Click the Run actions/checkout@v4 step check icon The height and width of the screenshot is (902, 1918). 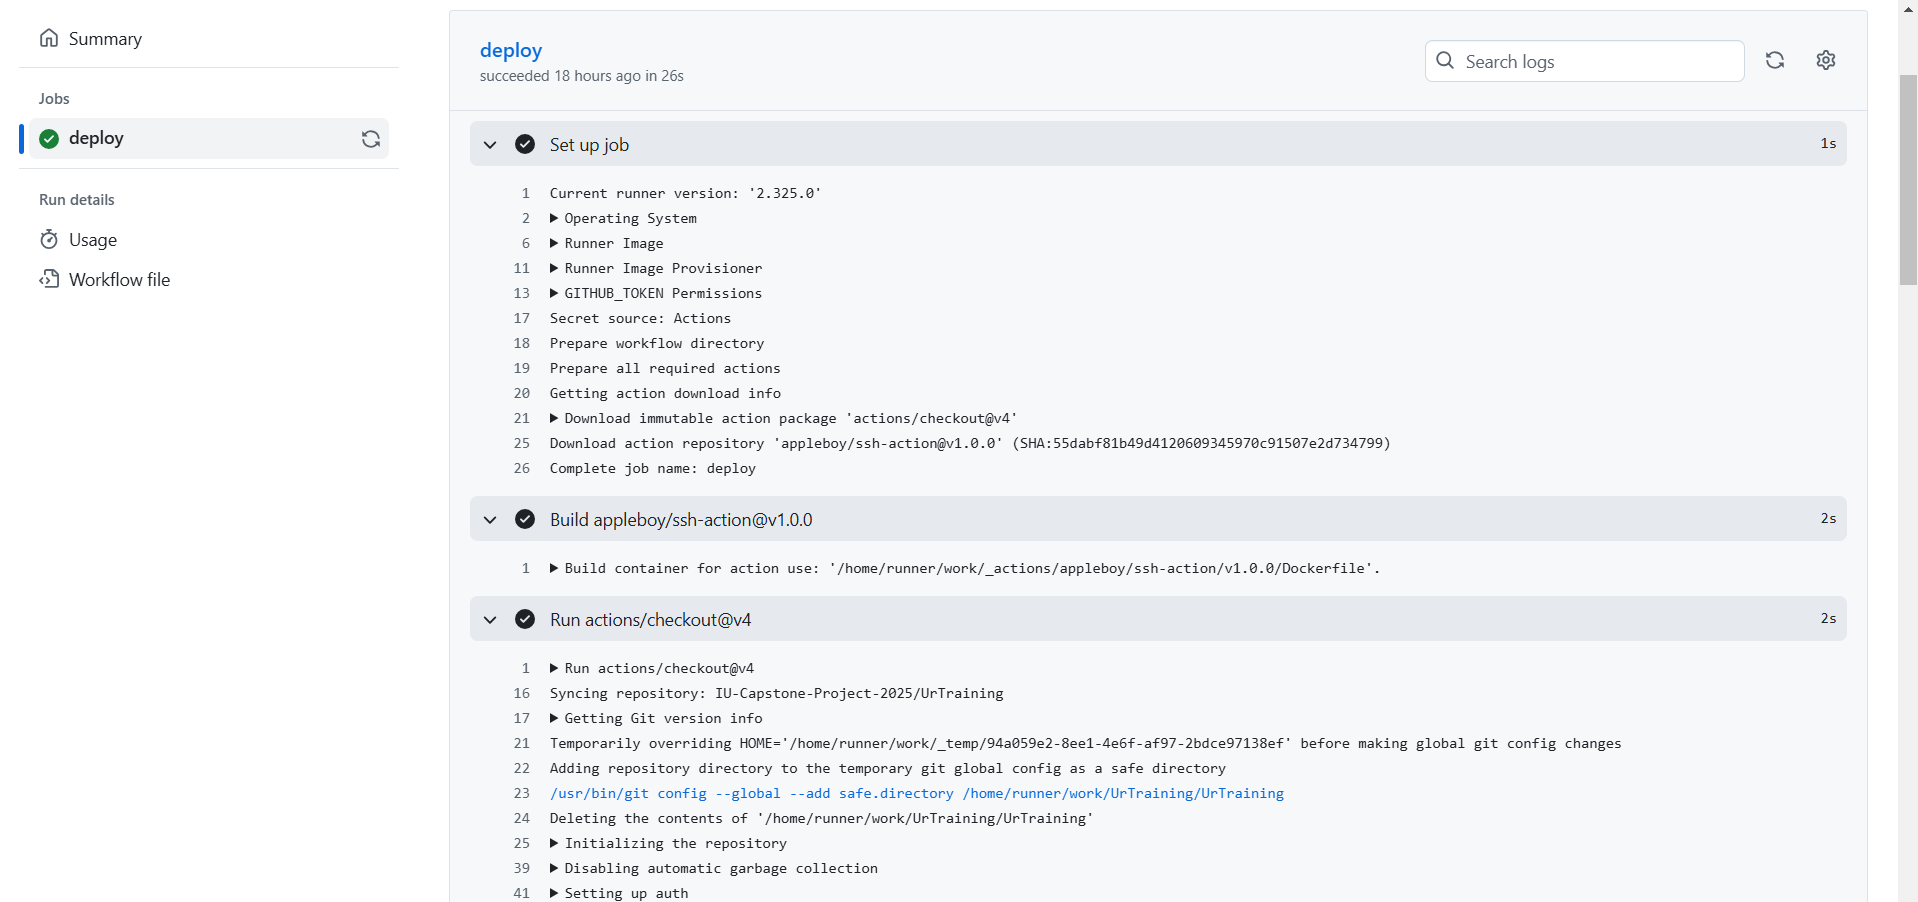point(525,619)
